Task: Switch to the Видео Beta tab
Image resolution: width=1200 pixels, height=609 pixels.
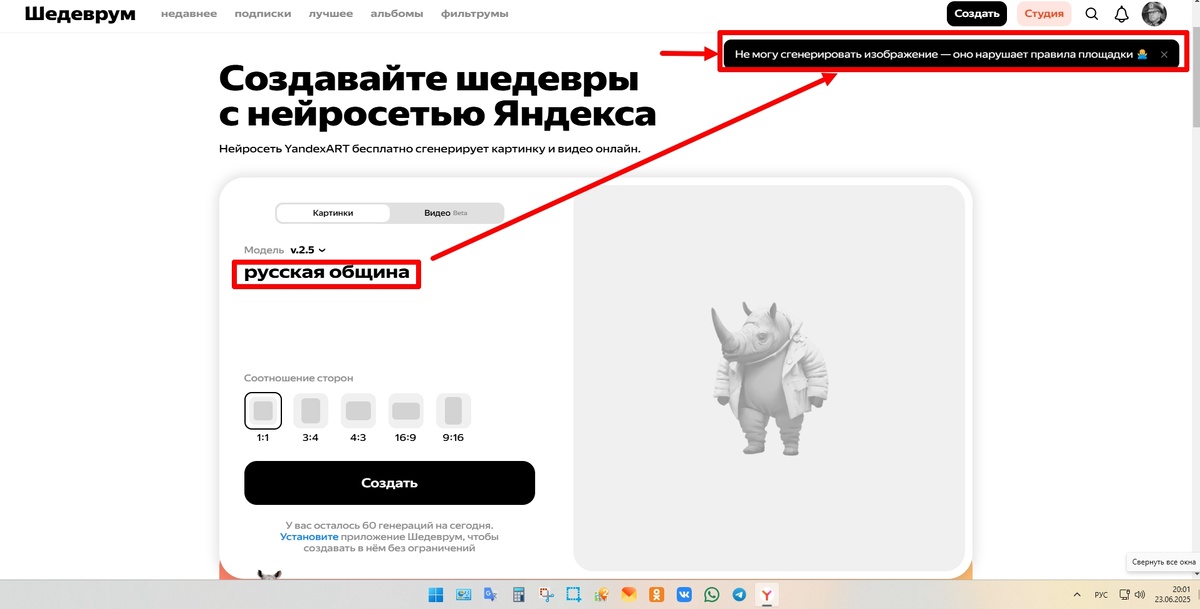Action: (446, 213)
